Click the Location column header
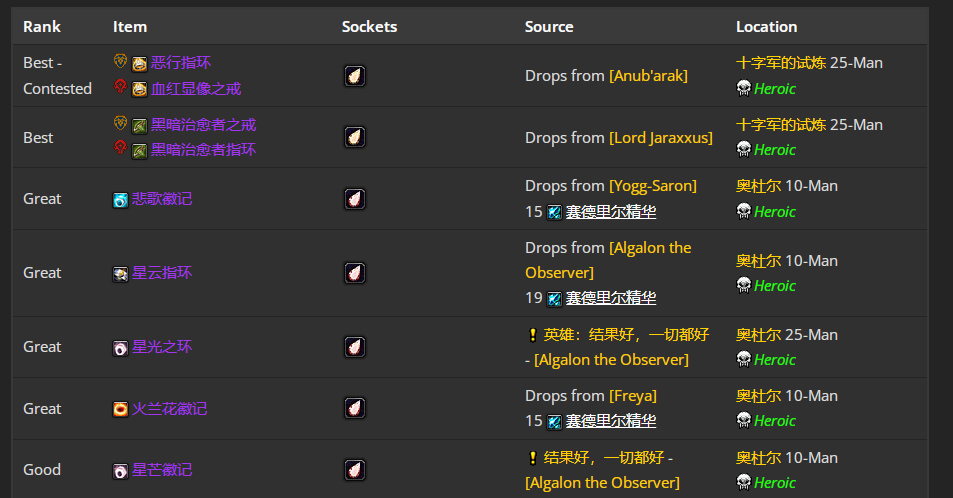 coord(766,27)
